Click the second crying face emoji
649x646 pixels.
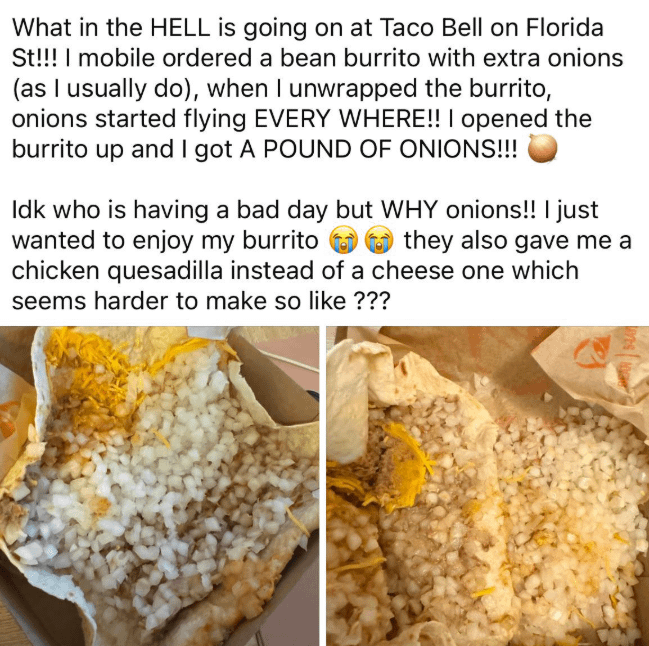[378, 241]
